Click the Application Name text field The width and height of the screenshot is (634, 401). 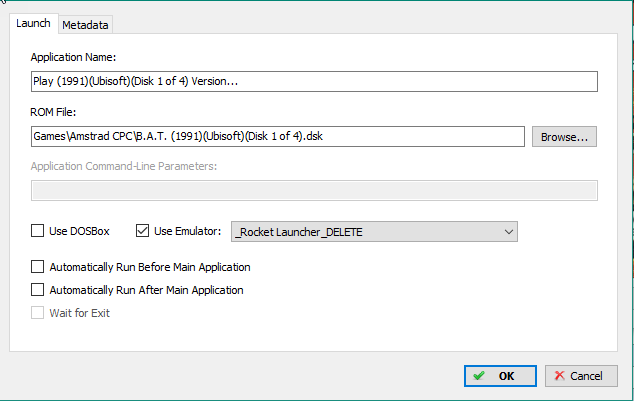[314, 81]
